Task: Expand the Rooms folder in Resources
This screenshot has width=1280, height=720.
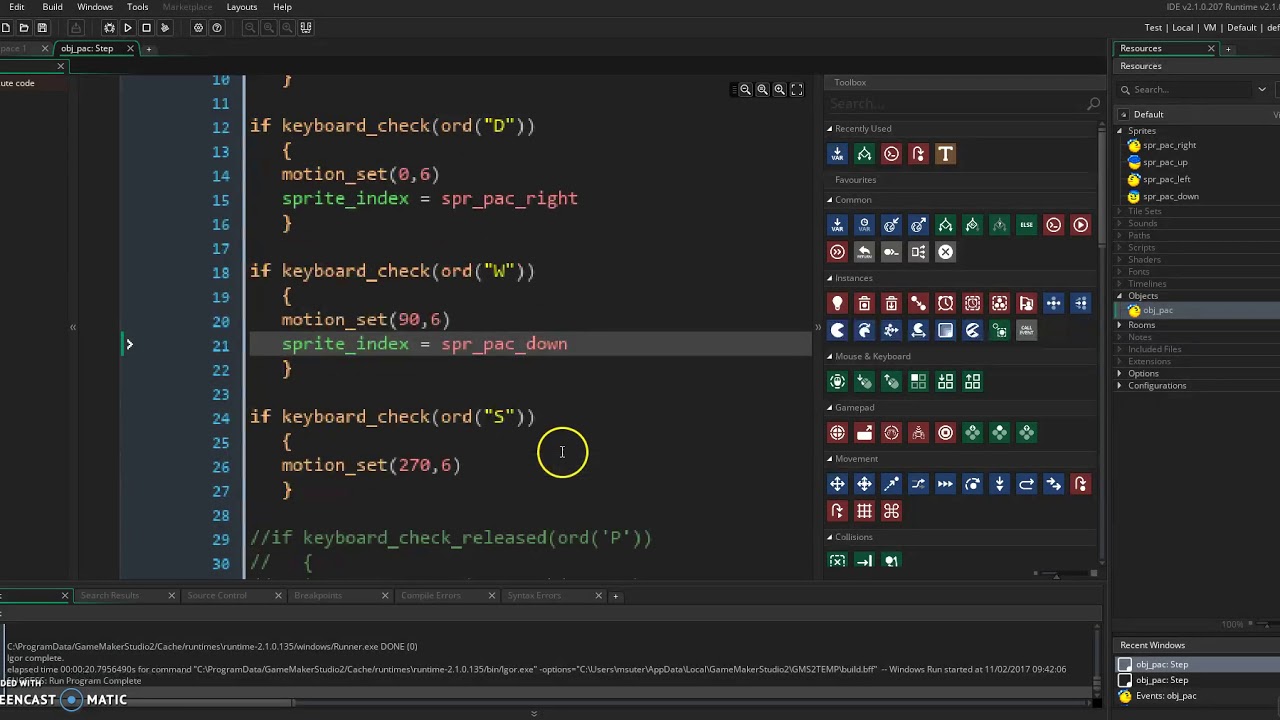Action: (x=1120, y=325)
